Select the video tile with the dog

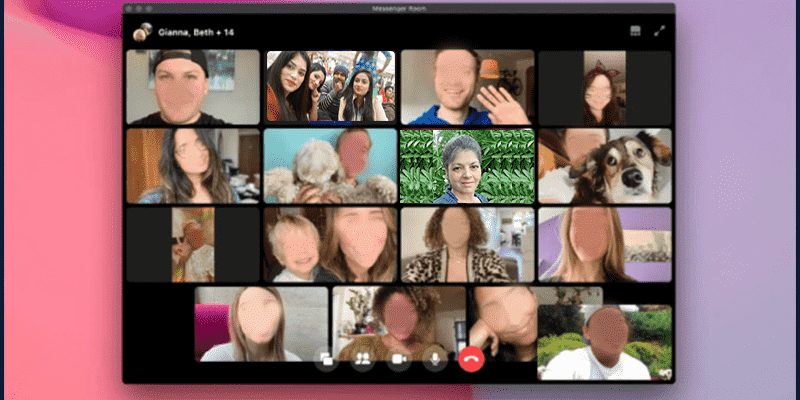click(605, 166)
